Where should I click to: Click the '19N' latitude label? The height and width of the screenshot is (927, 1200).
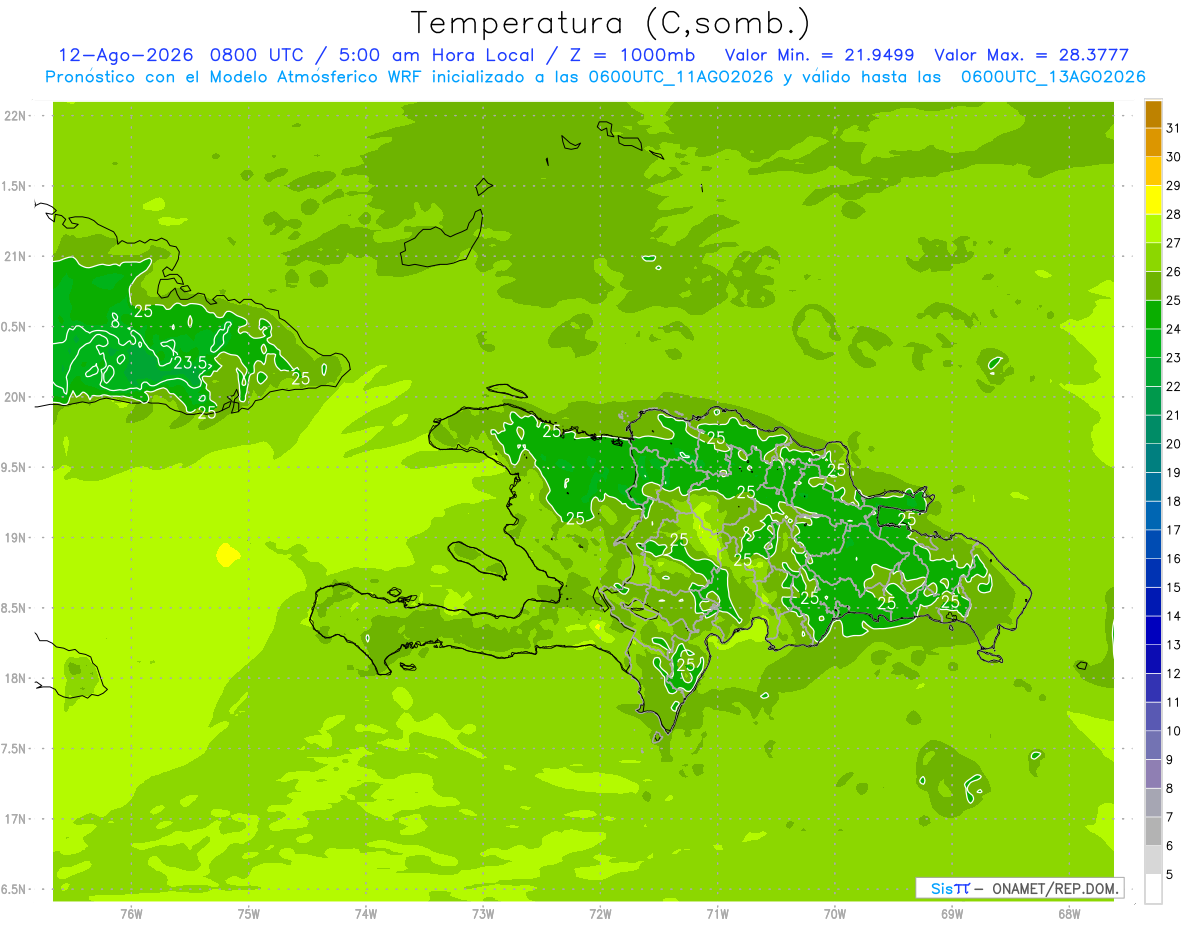point(16,538)
